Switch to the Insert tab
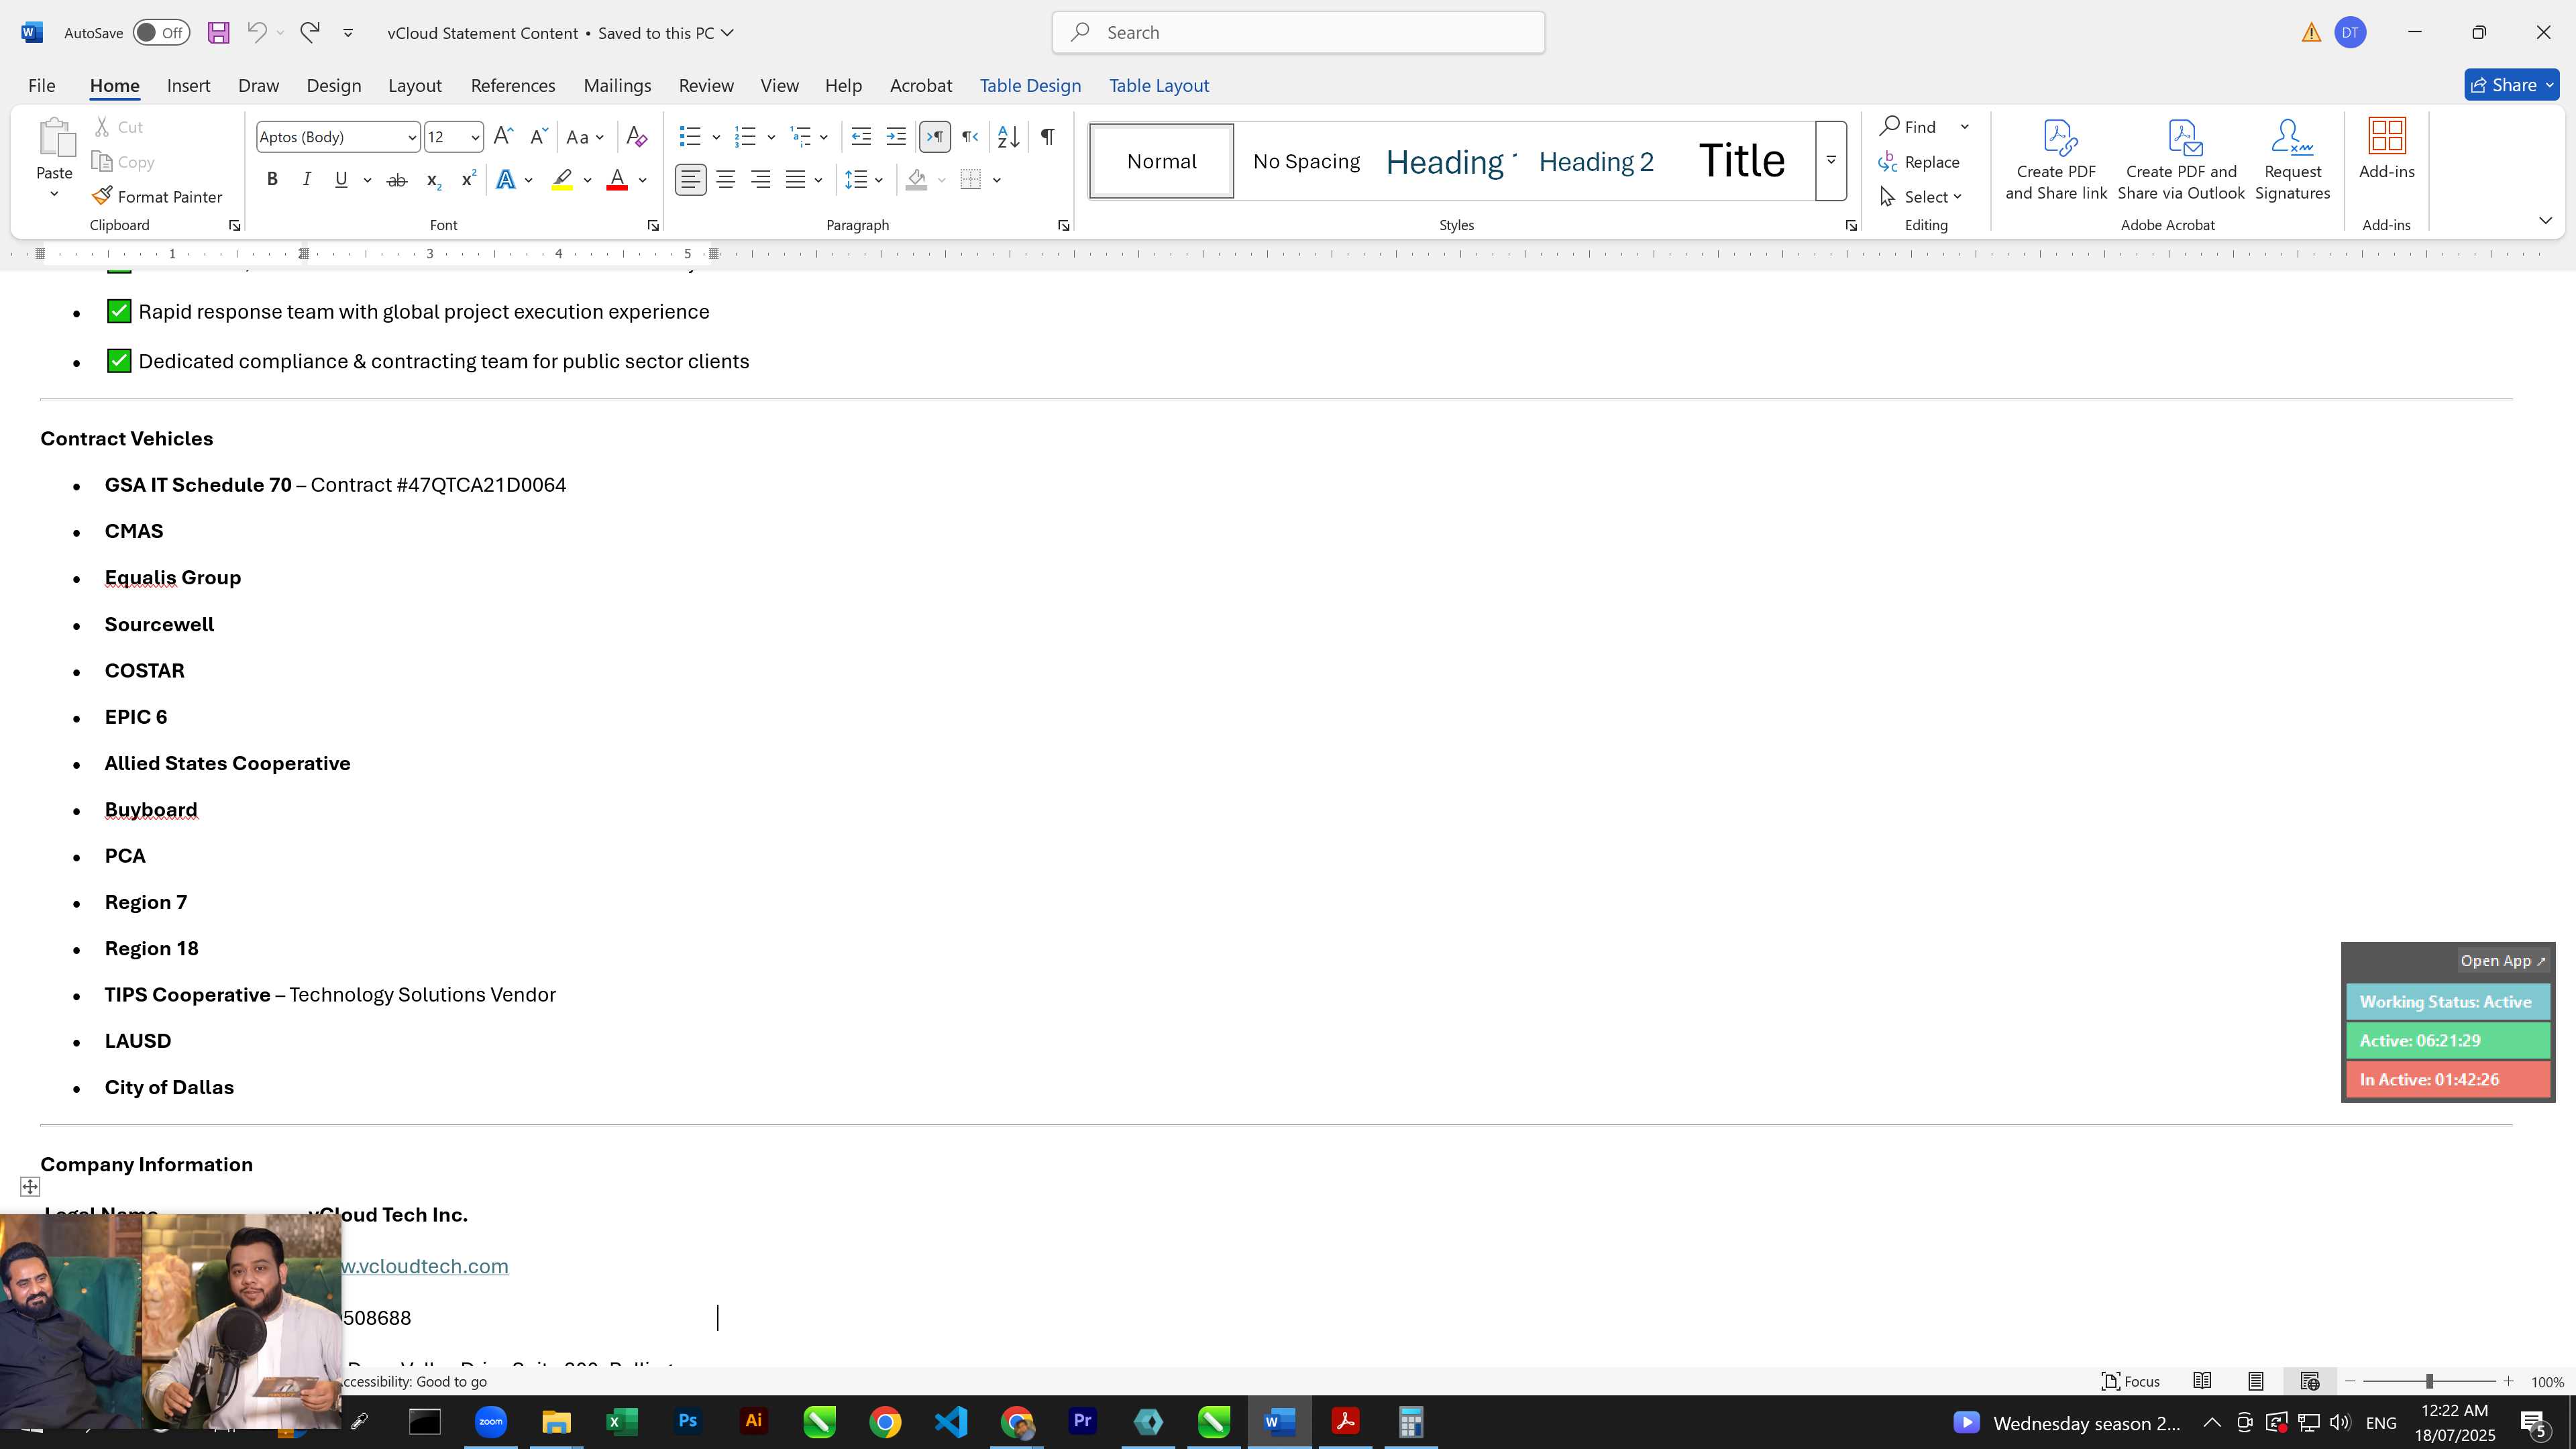Viewport: 2576px width, 1449px height. [188, 86]
